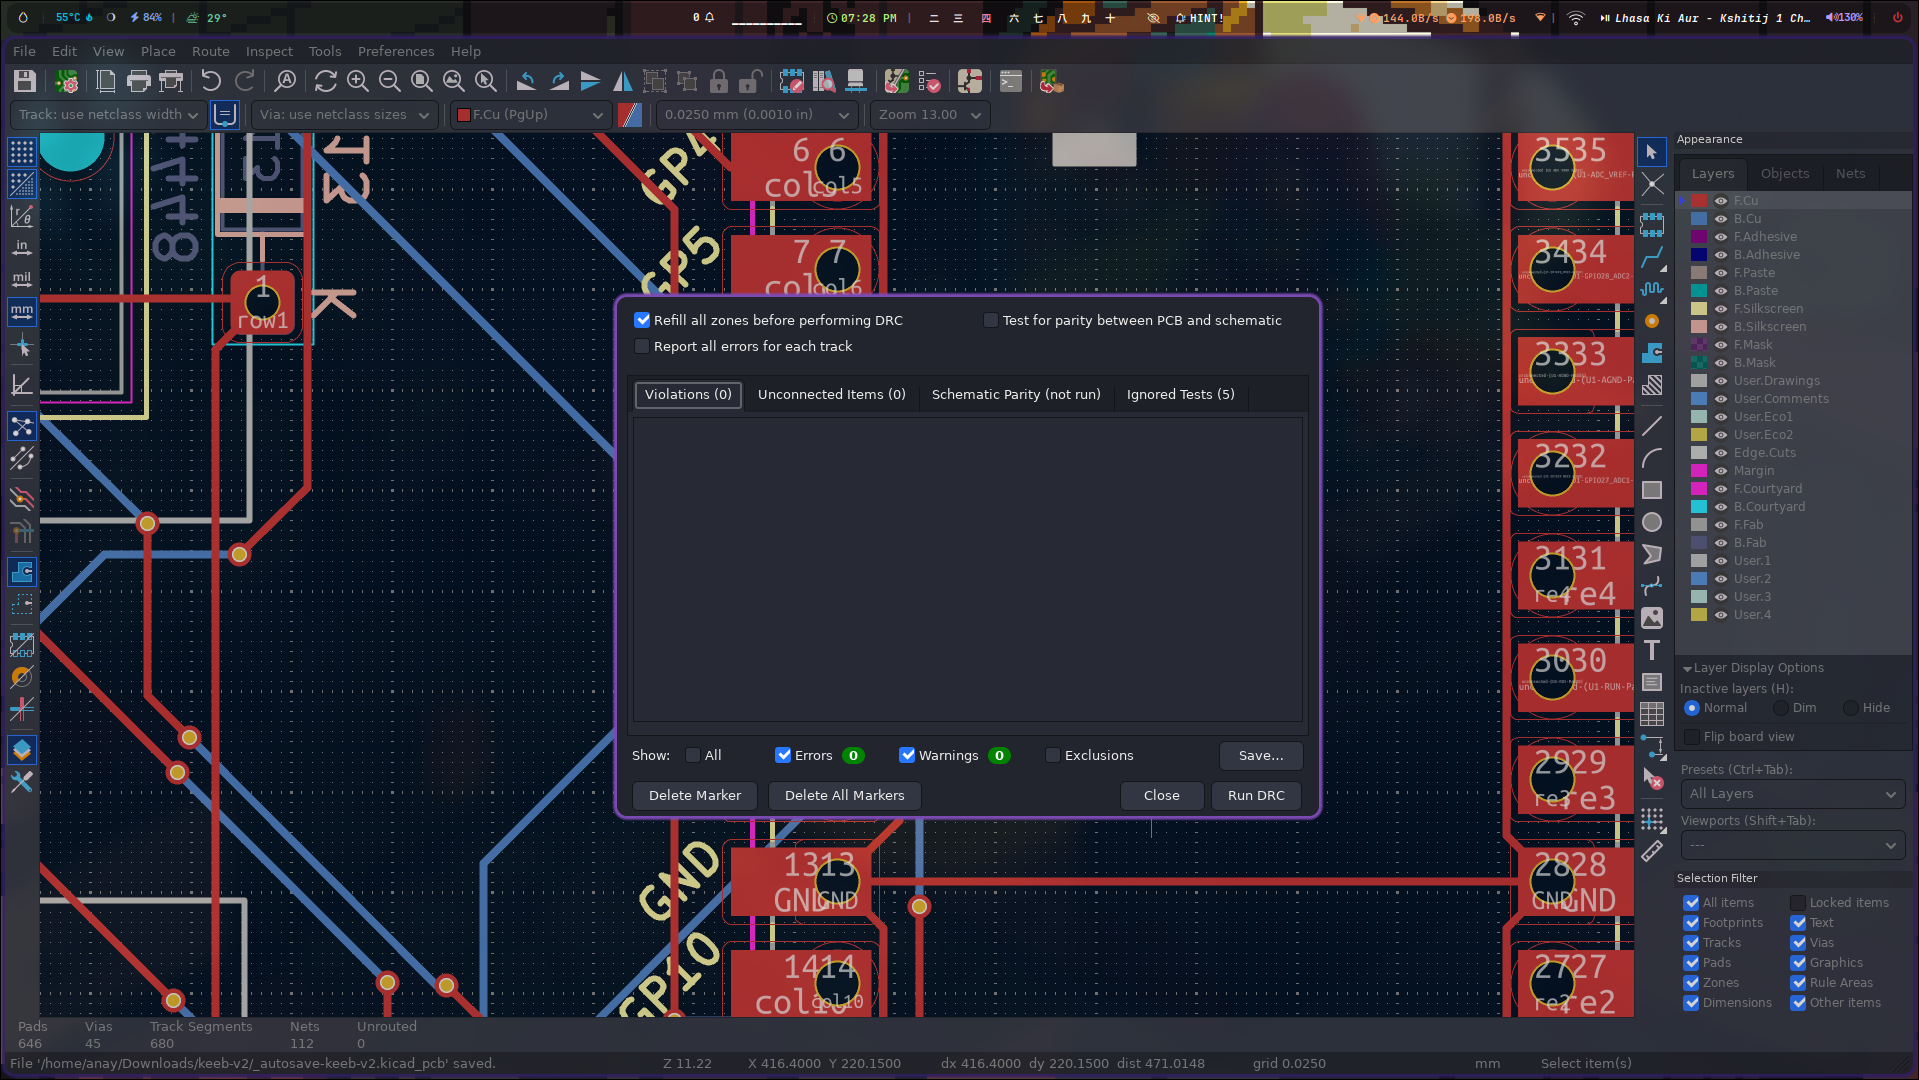Select the Draw Circle tool

click(x=1651, y=522)
